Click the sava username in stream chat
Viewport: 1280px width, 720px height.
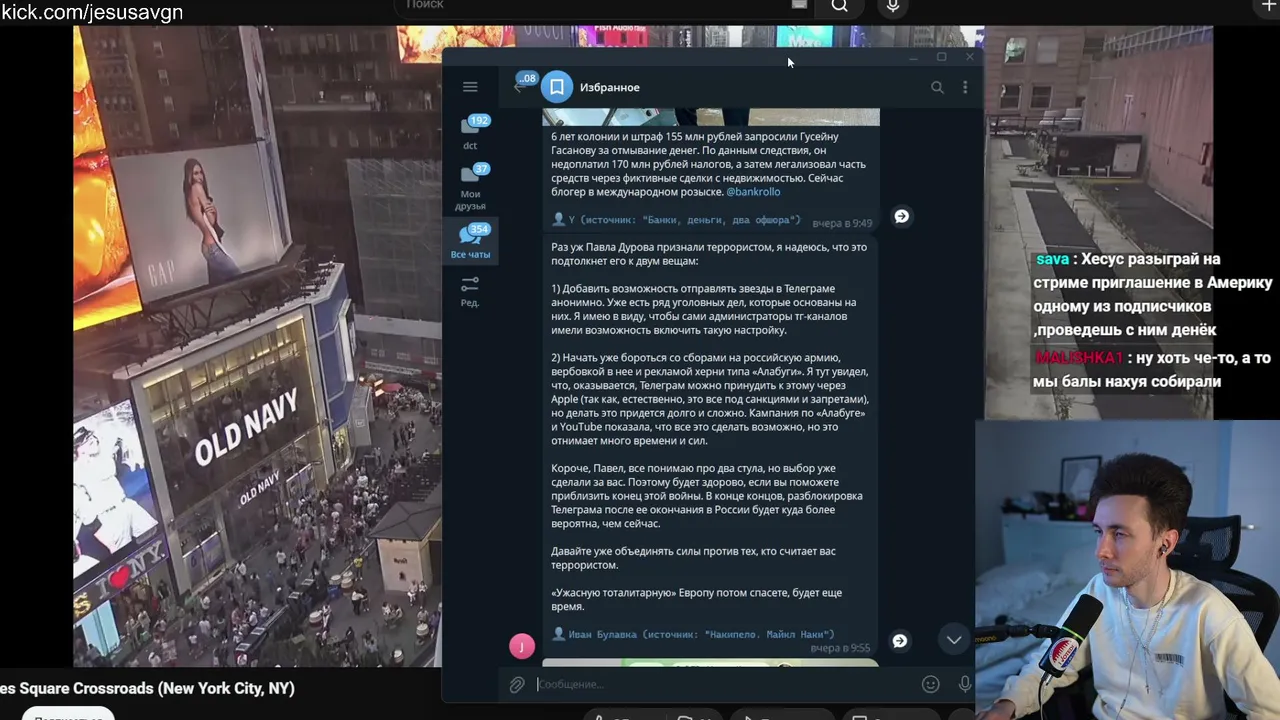(x=1052, y=259)
